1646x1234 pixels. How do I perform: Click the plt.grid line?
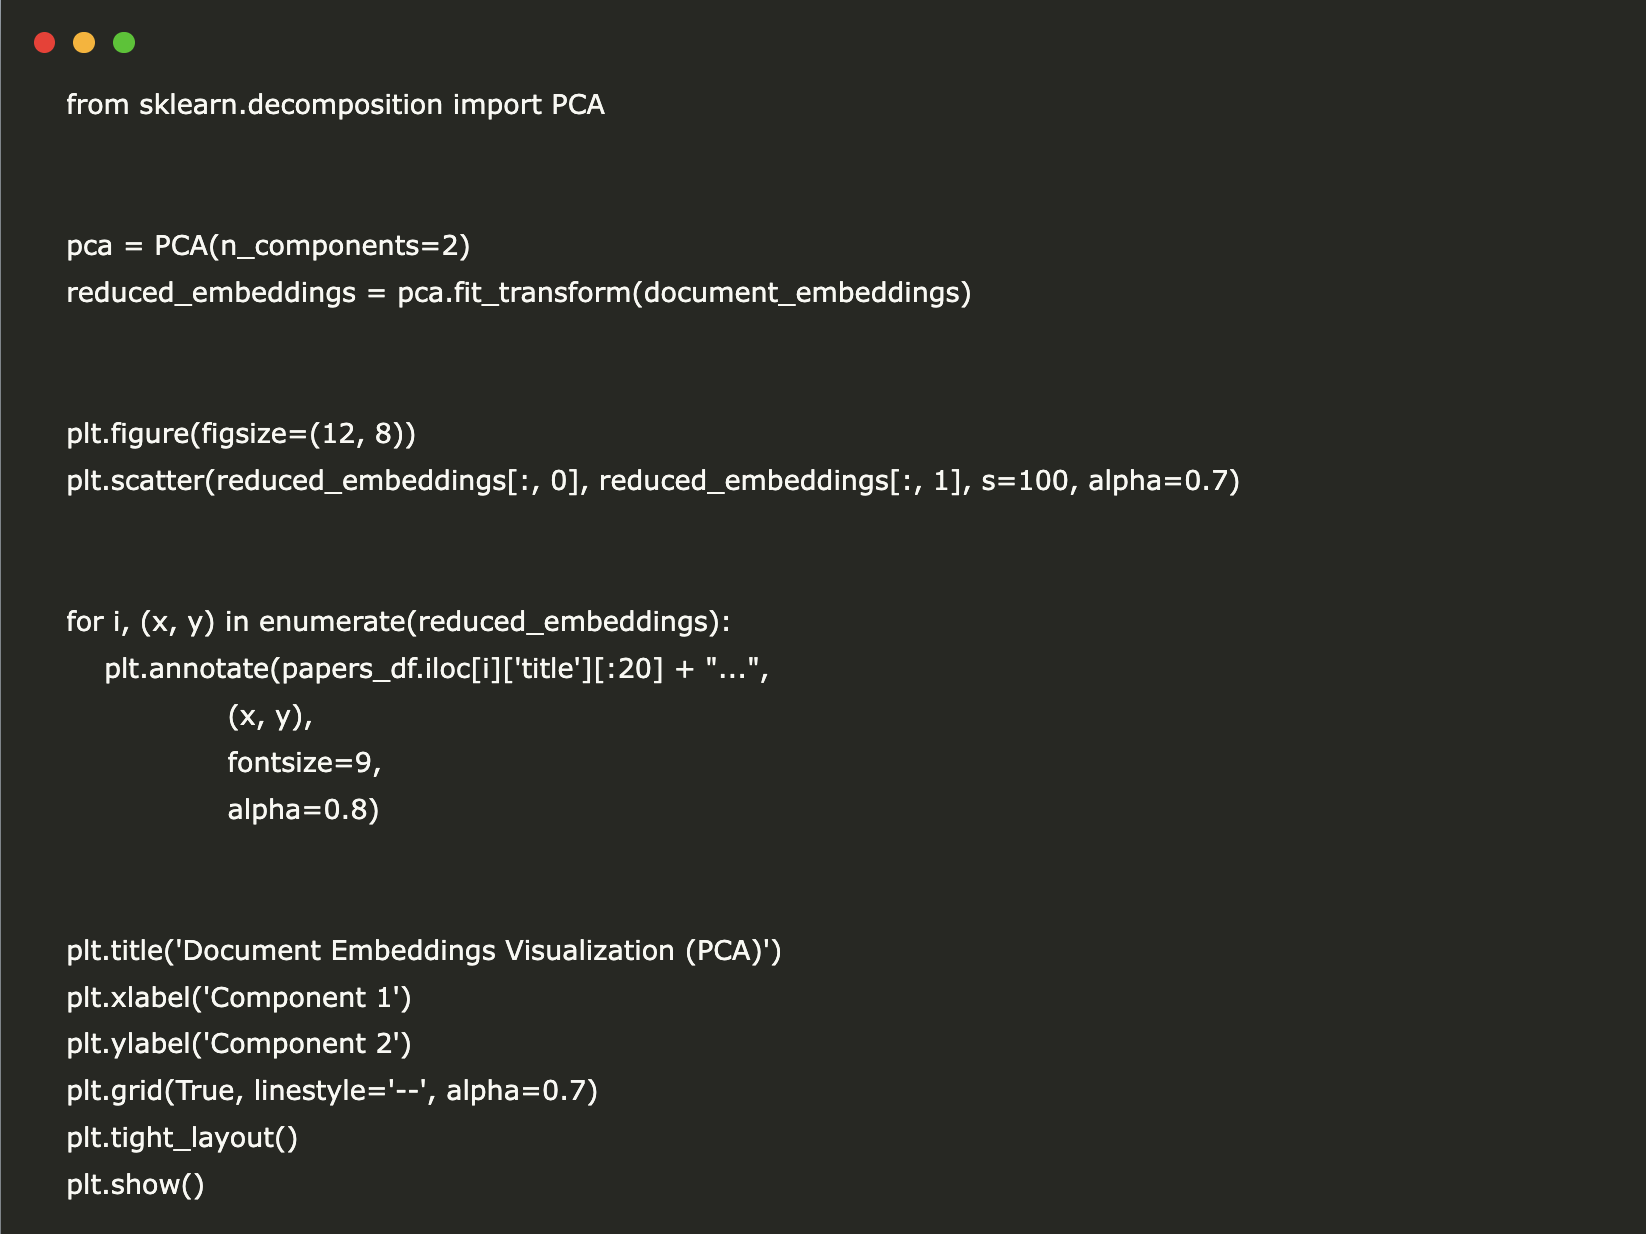point(332,1091)
